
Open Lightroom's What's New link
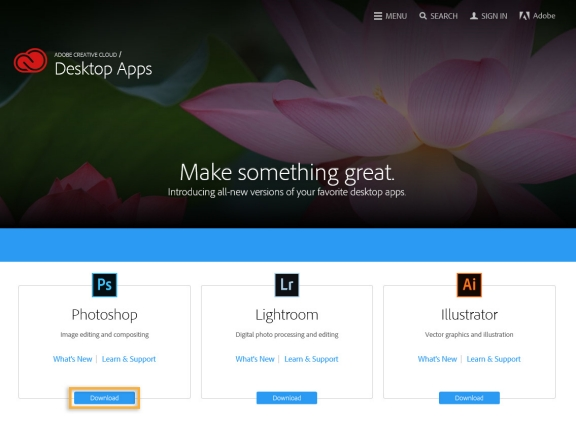(255, 359)
